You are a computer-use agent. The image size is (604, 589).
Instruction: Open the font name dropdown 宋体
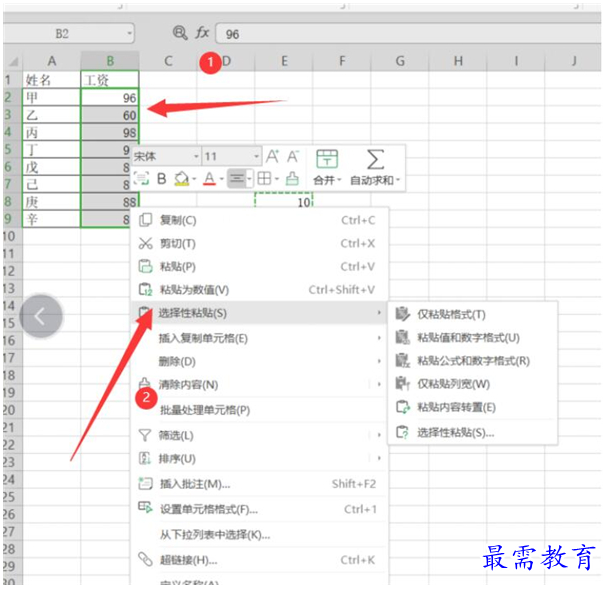pyautogui.click(x=196, y=156)
